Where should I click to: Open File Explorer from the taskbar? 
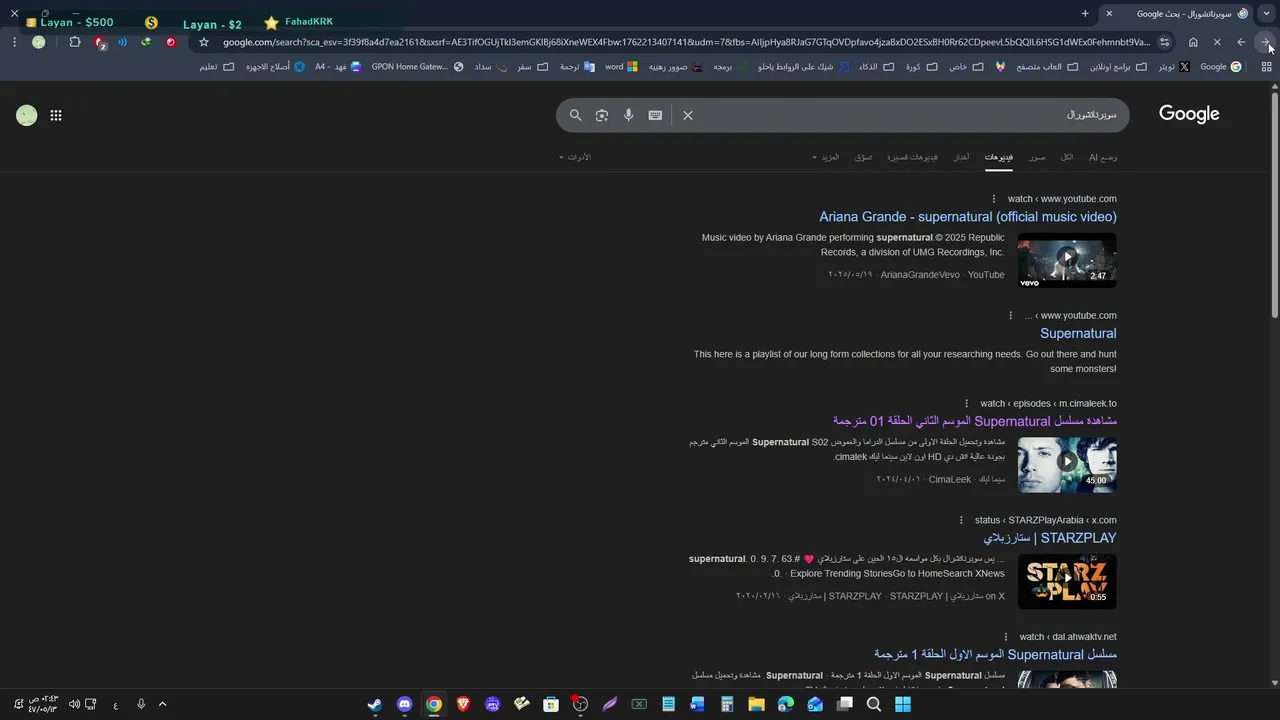[x=756, y=704]
